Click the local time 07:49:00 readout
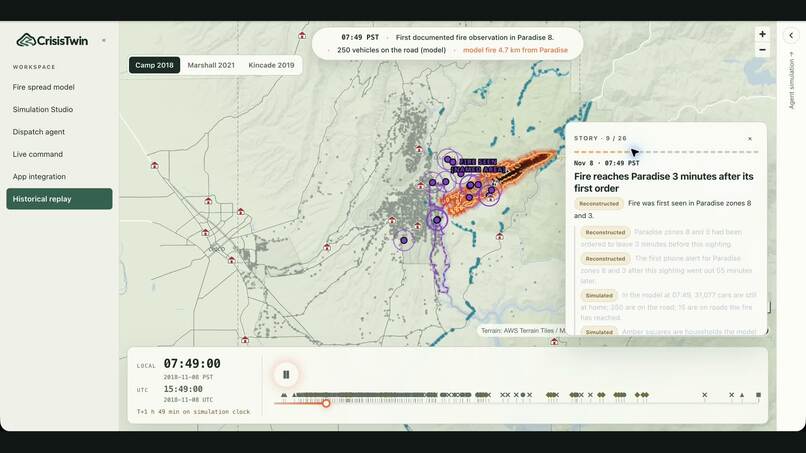The height and width of the screenshot is (453, 806). coord(192,364)
